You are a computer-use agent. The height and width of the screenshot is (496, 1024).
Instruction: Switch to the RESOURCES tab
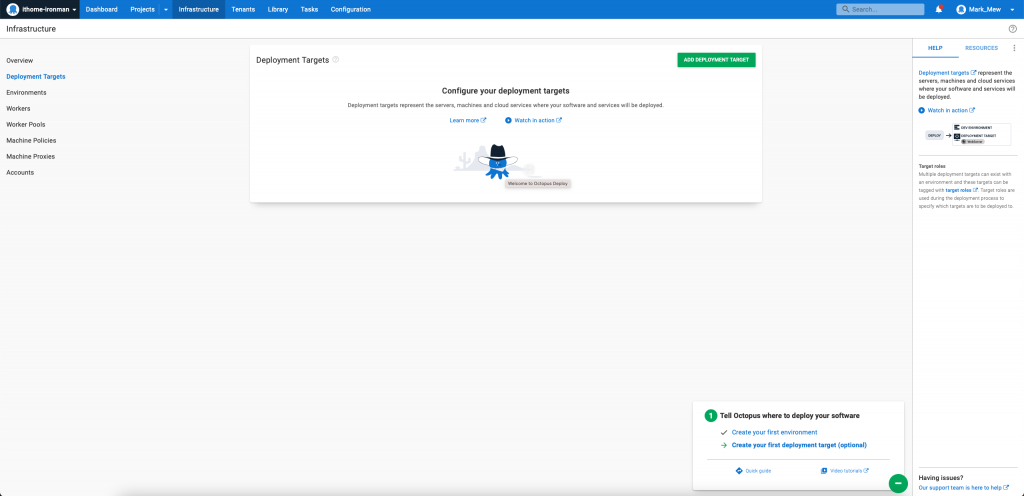[981, 48]
